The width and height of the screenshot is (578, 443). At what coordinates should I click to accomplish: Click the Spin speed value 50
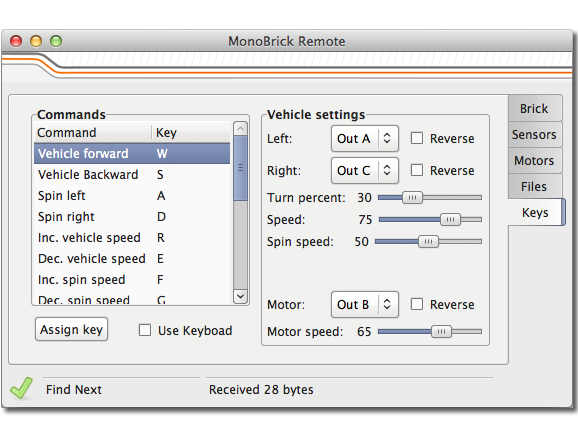point(361,242)
